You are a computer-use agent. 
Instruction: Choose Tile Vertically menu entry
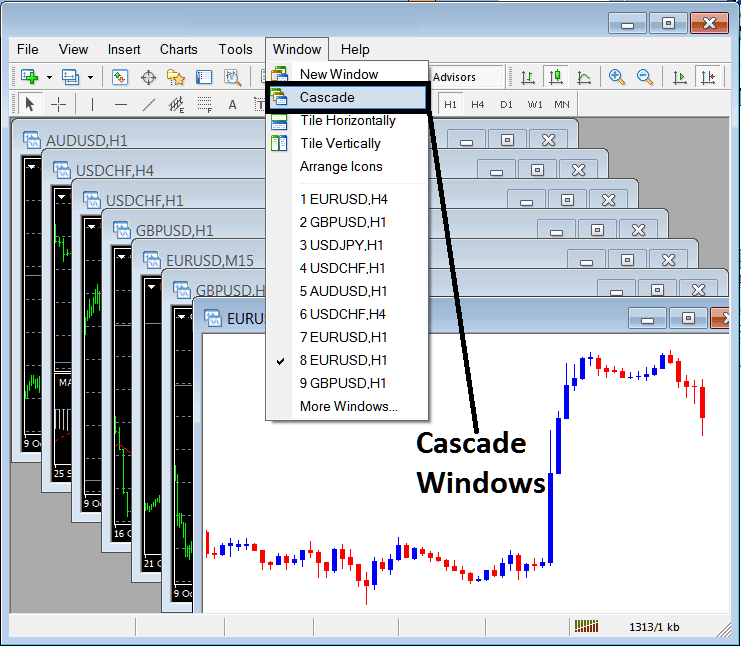pyautogui.click(x=340, y=143)
